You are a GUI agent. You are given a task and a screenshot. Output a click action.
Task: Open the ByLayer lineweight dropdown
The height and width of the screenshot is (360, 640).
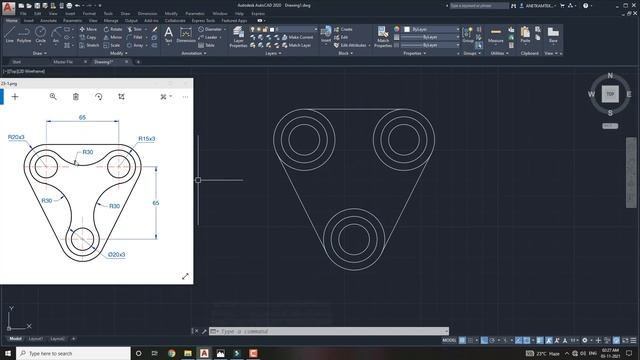pyautogui.click(x=430, y=37)
